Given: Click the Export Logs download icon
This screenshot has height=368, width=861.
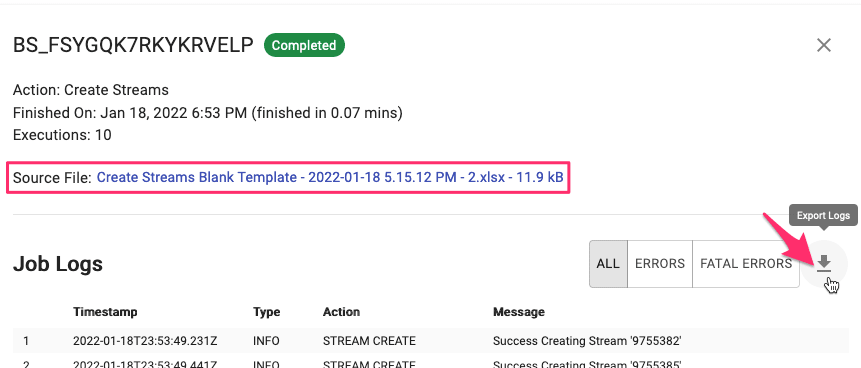Looking at the screenshot, I should point(824,264).
